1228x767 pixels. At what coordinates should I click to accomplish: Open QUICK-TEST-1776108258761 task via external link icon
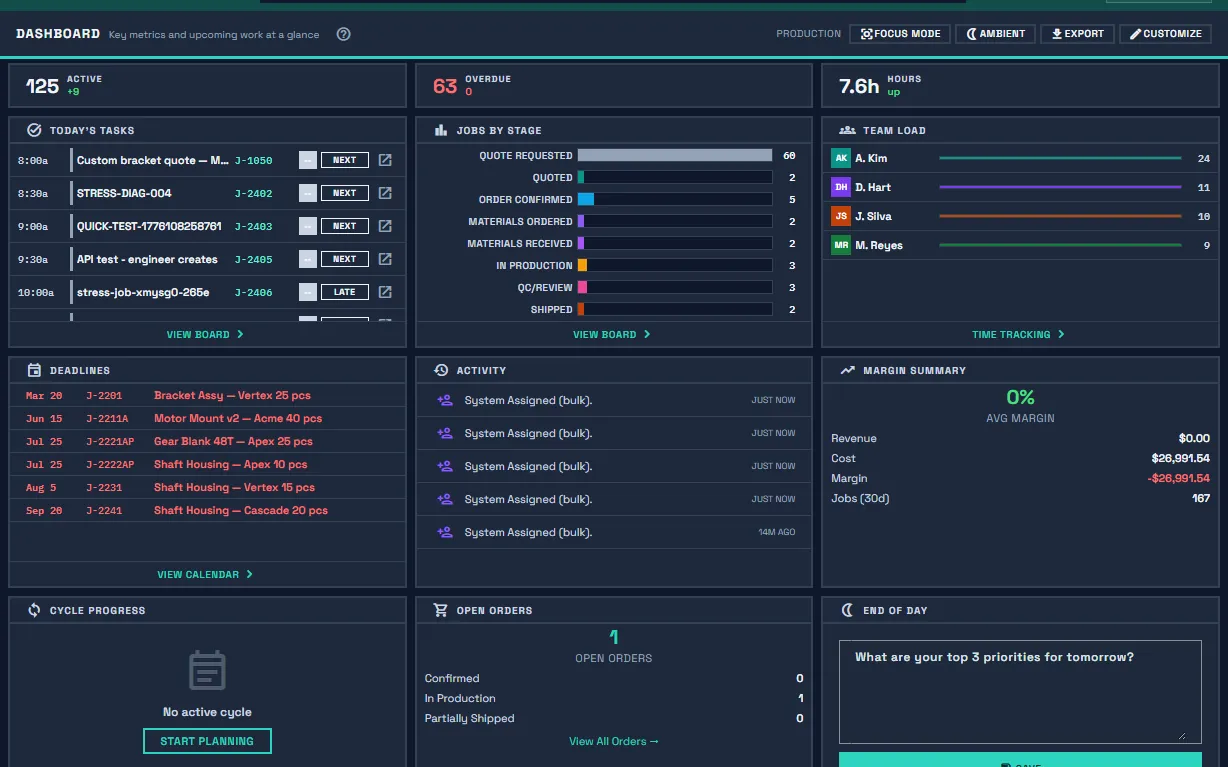(385, 226)
